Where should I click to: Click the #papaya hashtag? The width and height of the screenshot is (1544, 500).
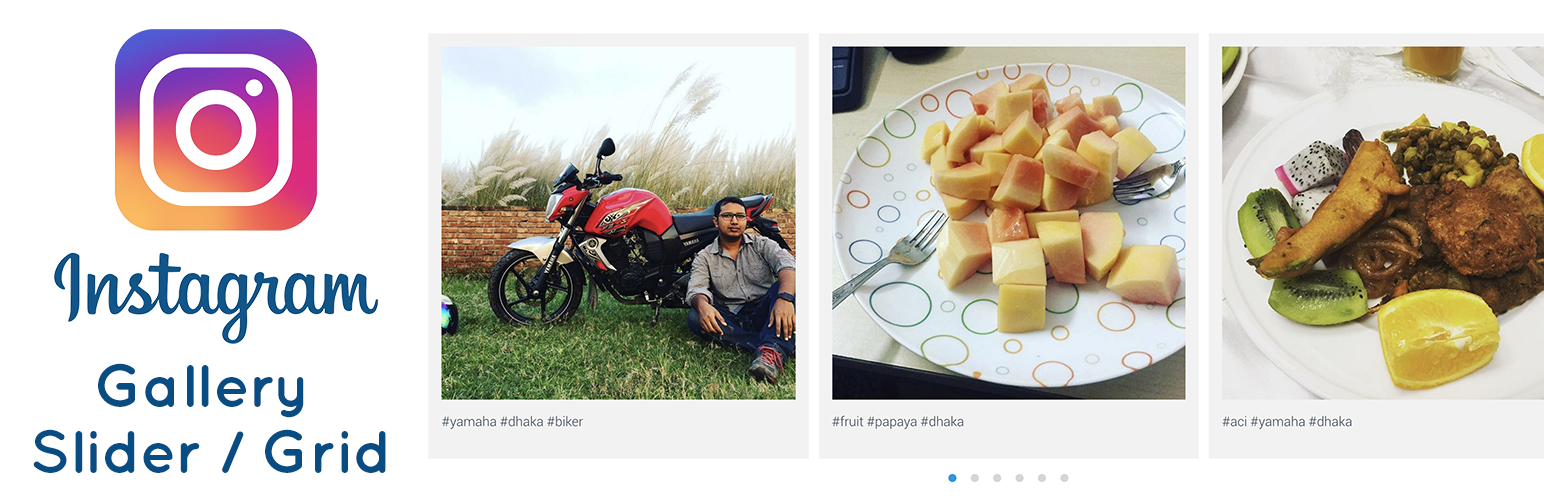(x=892, y=422)
